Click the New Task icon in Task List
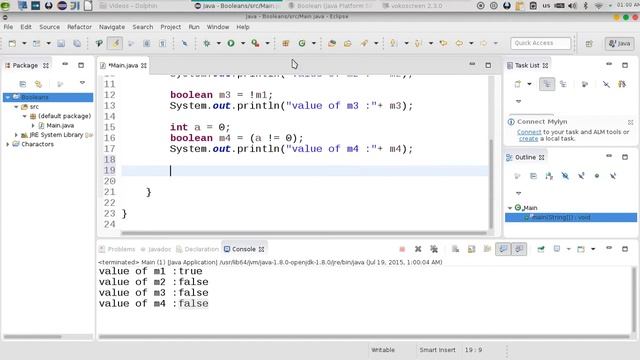 518,84
